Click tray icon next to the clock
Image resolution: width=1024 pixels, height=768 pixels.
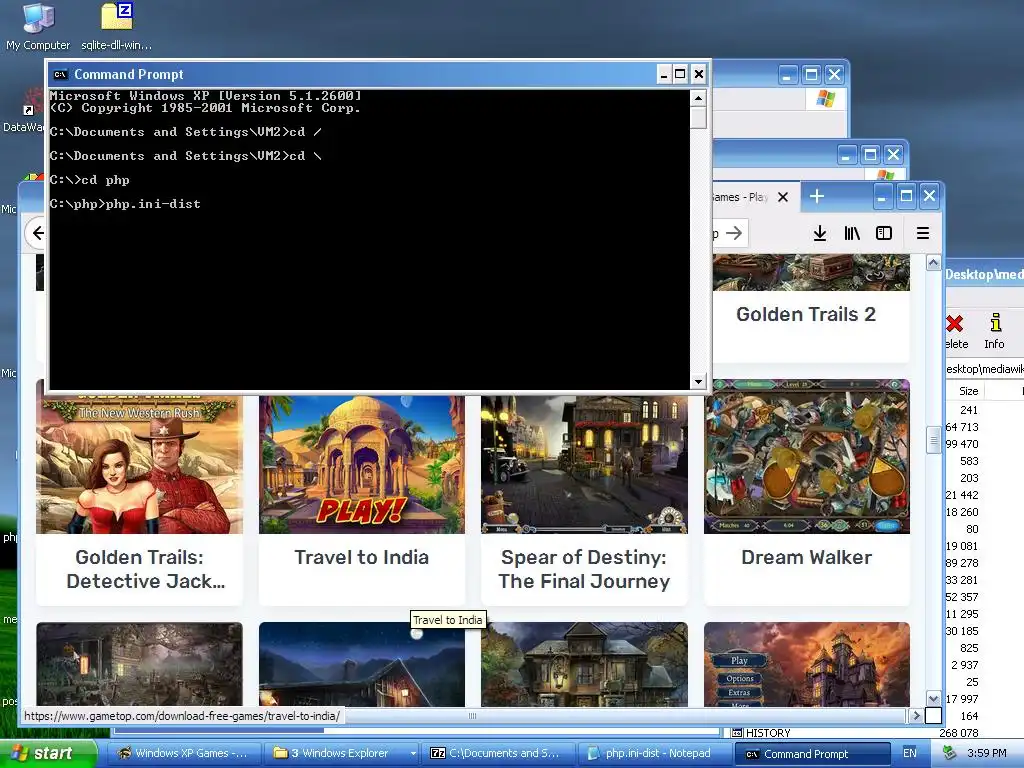(950, 753)
